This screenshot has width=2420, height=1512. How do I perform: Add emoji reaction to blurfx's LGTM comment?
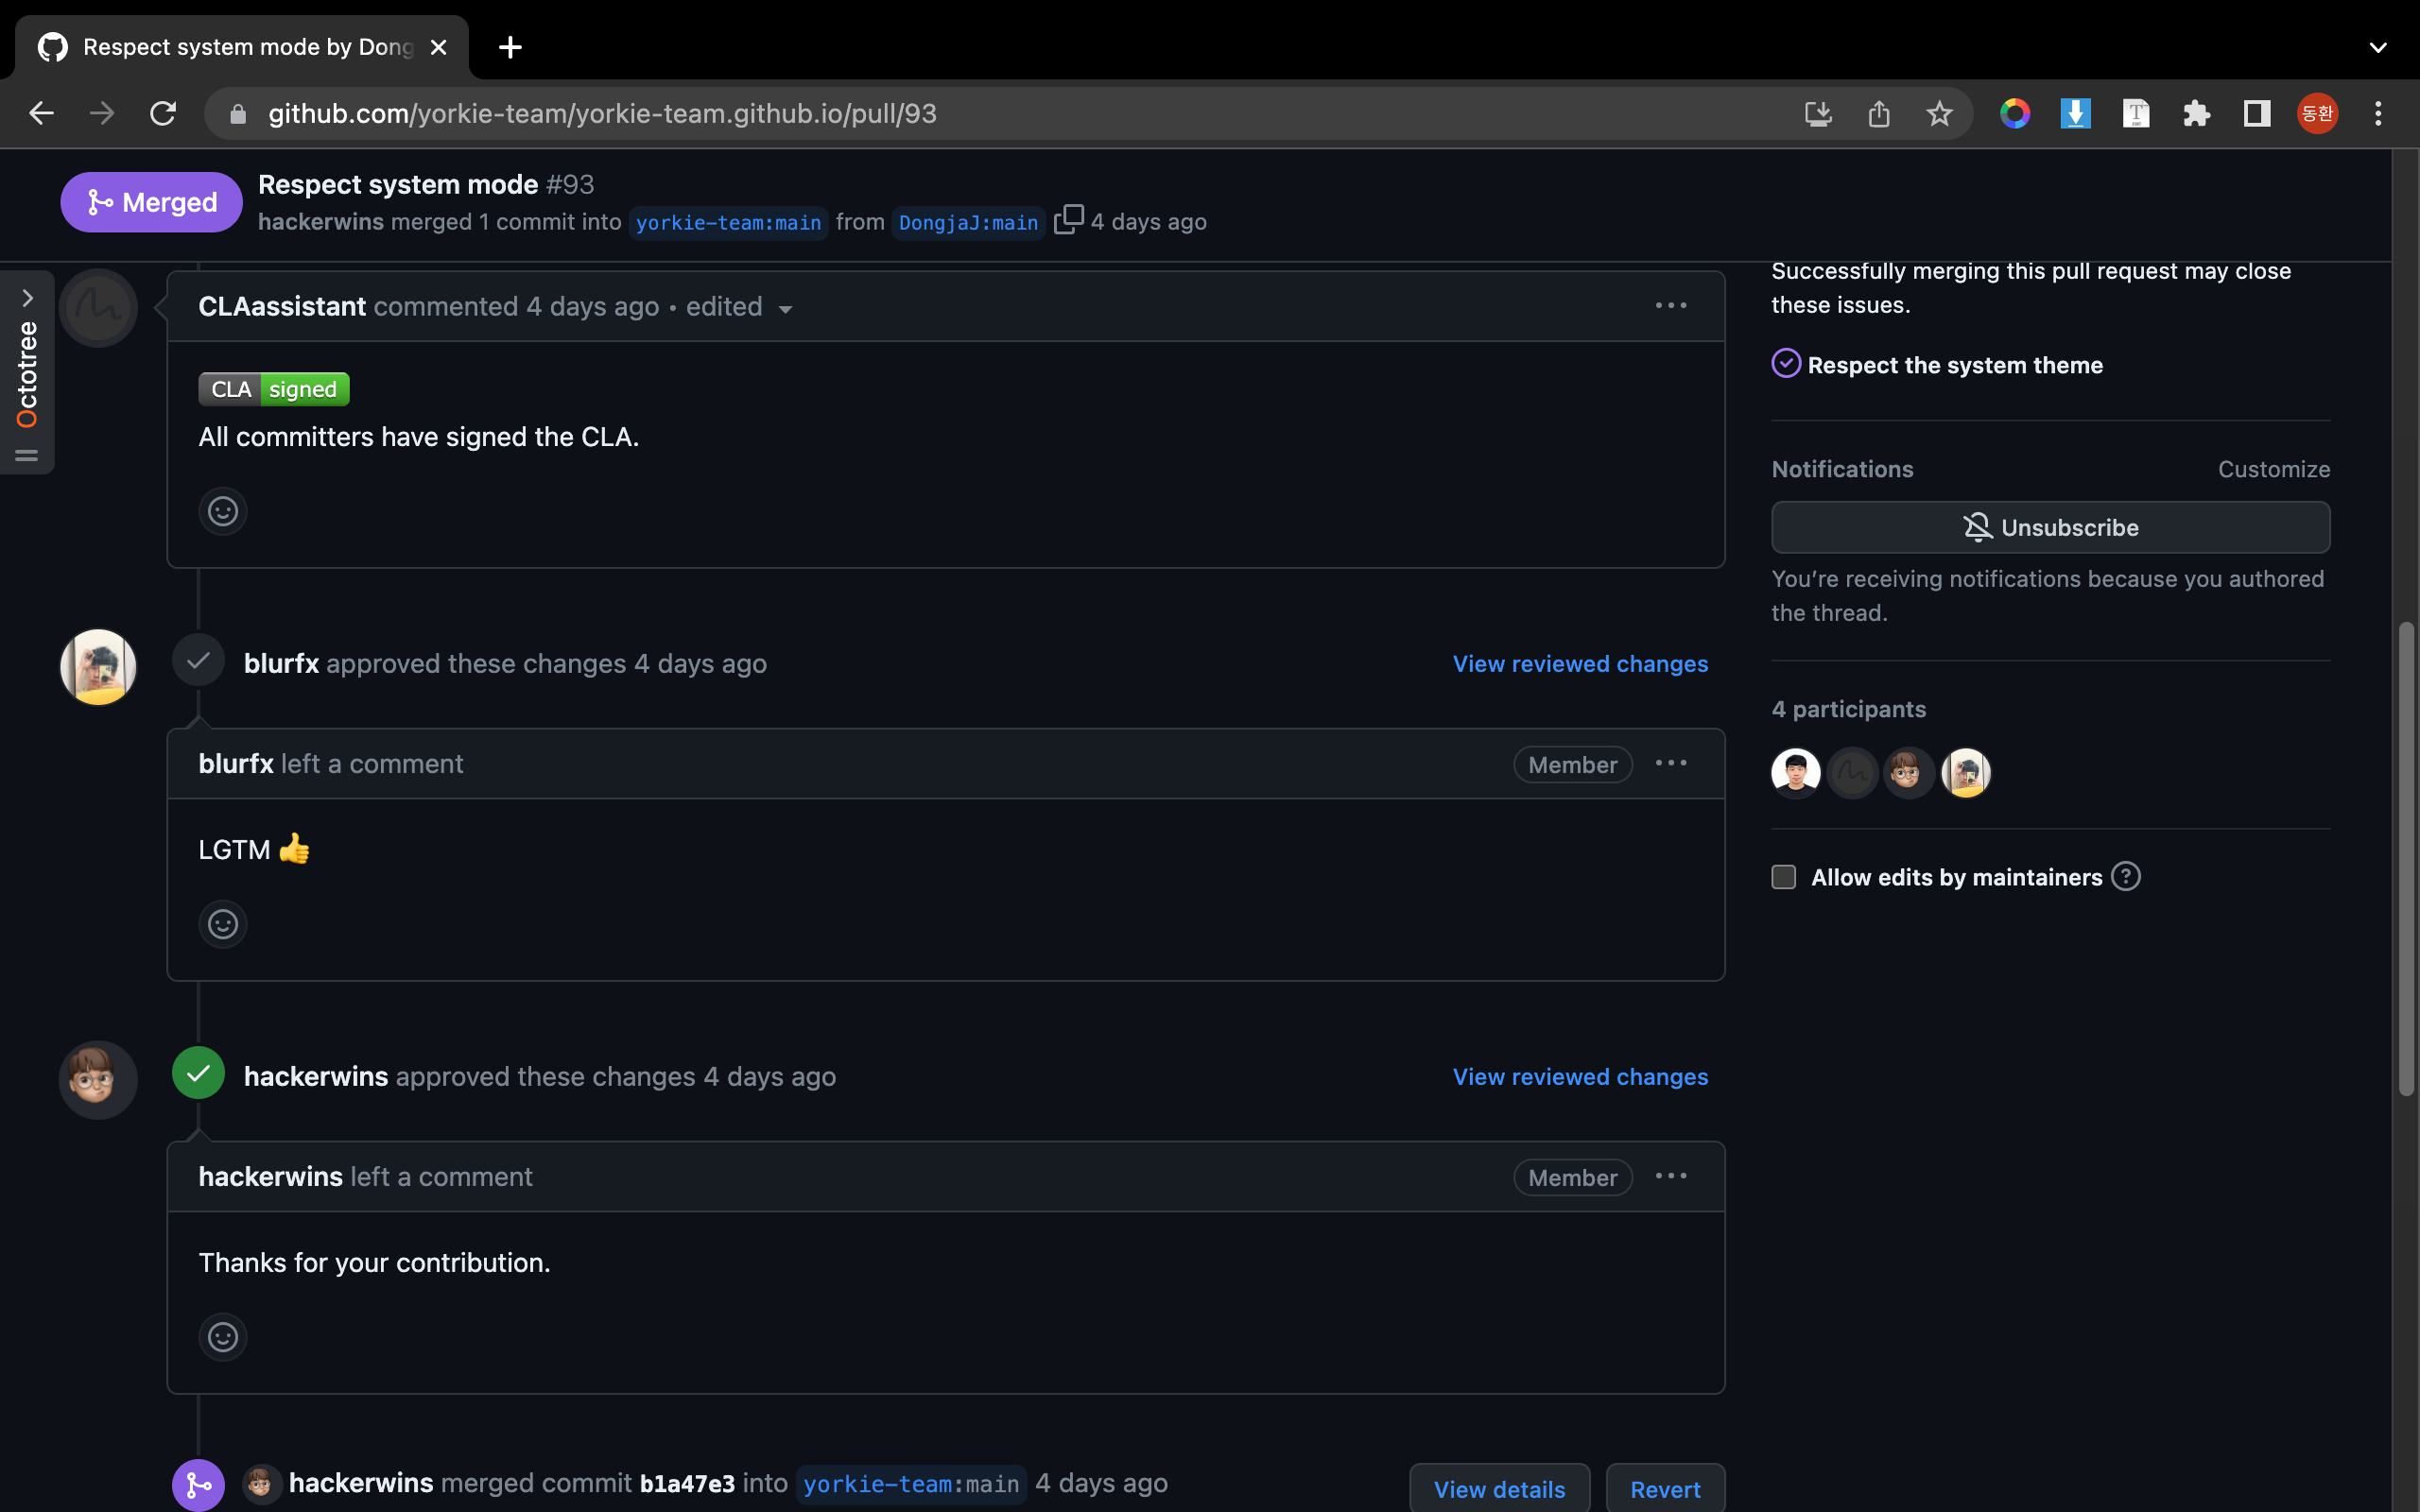click(222, 924)
